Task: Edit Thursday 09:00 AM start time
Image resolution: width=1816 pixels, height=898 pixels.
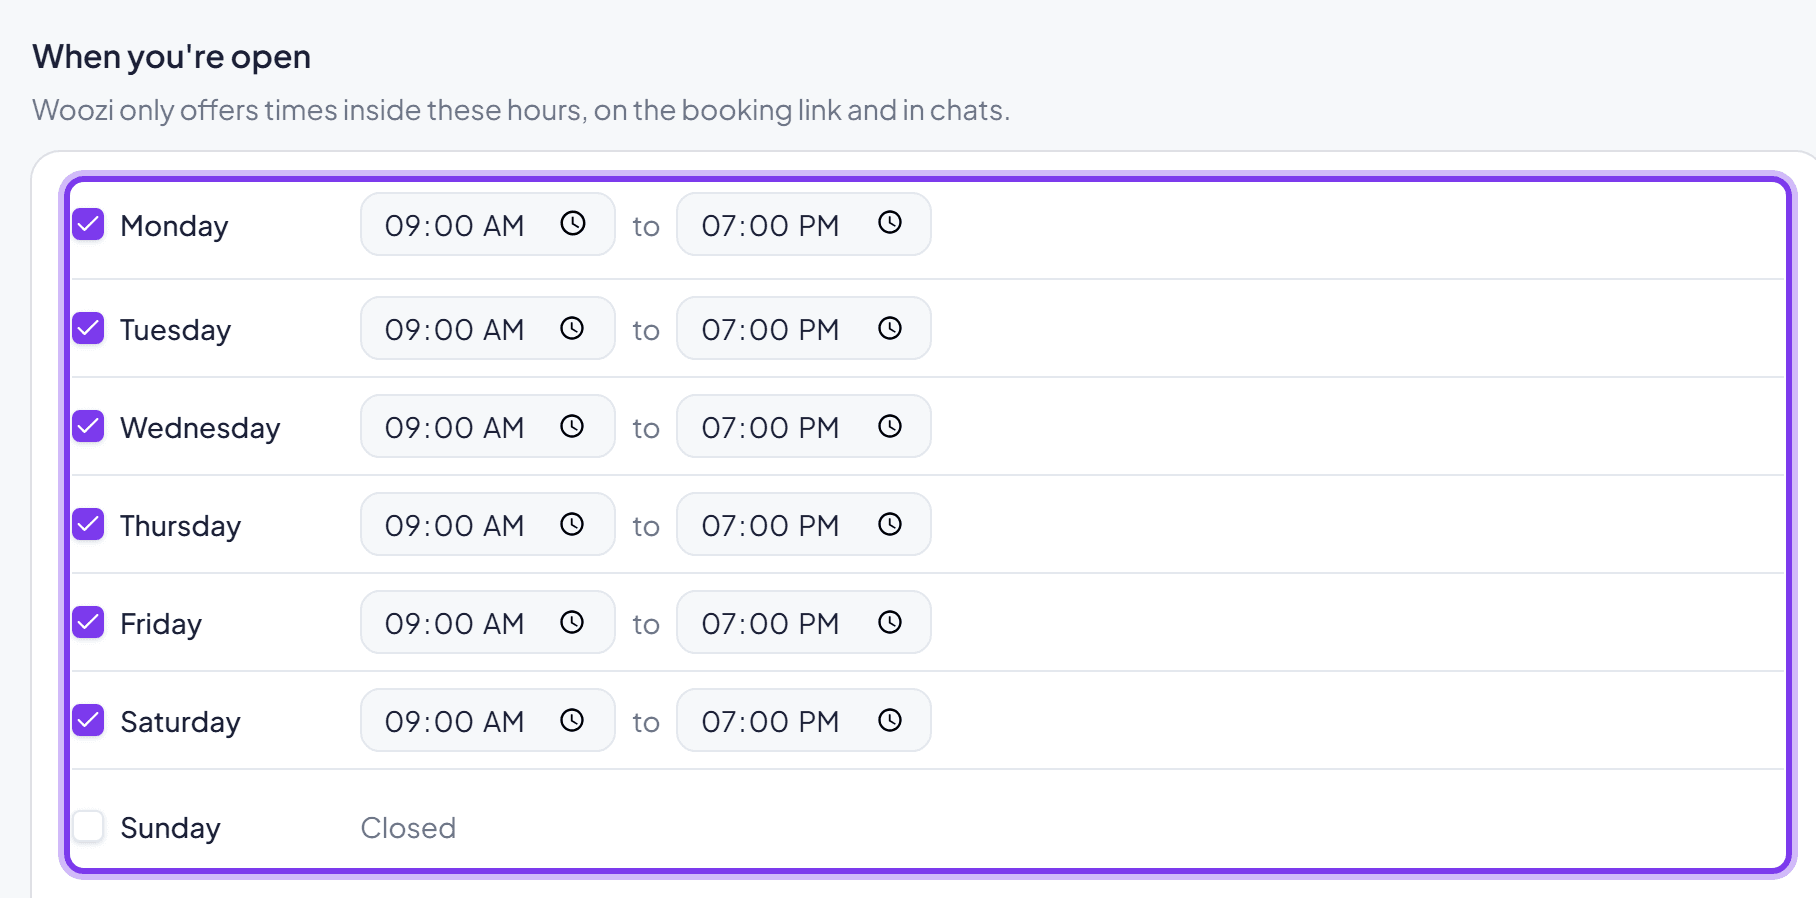Action: click(x=487, y=524)
